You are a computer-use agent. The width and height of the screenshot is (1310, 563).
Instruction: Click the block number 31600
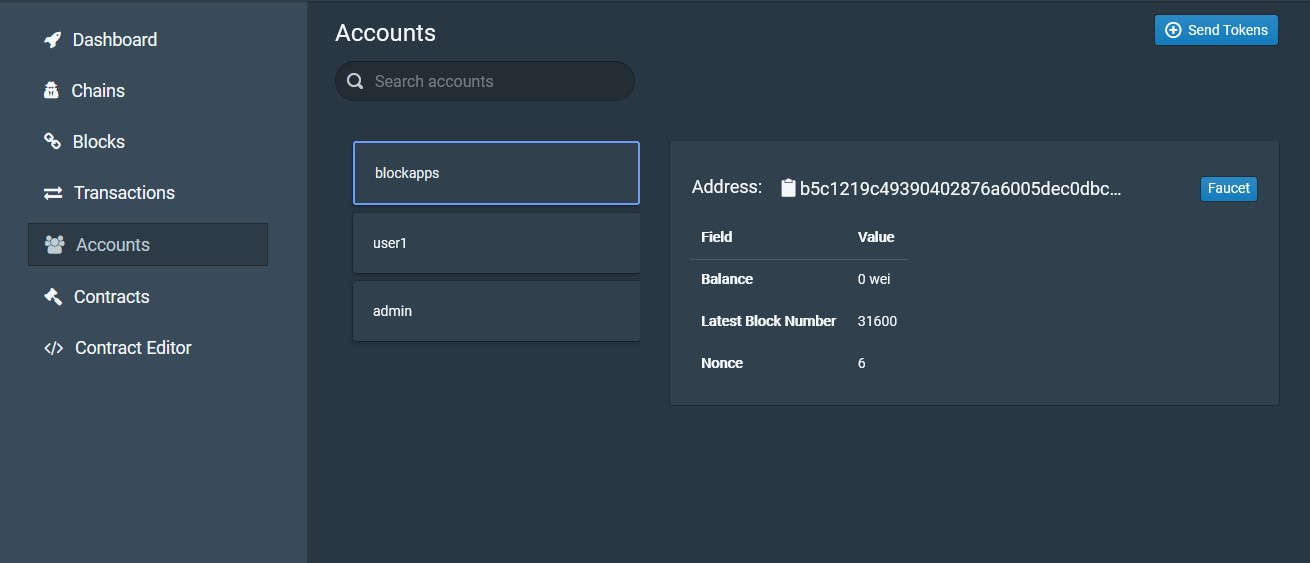pyautogui.click(x=877, y=321)
